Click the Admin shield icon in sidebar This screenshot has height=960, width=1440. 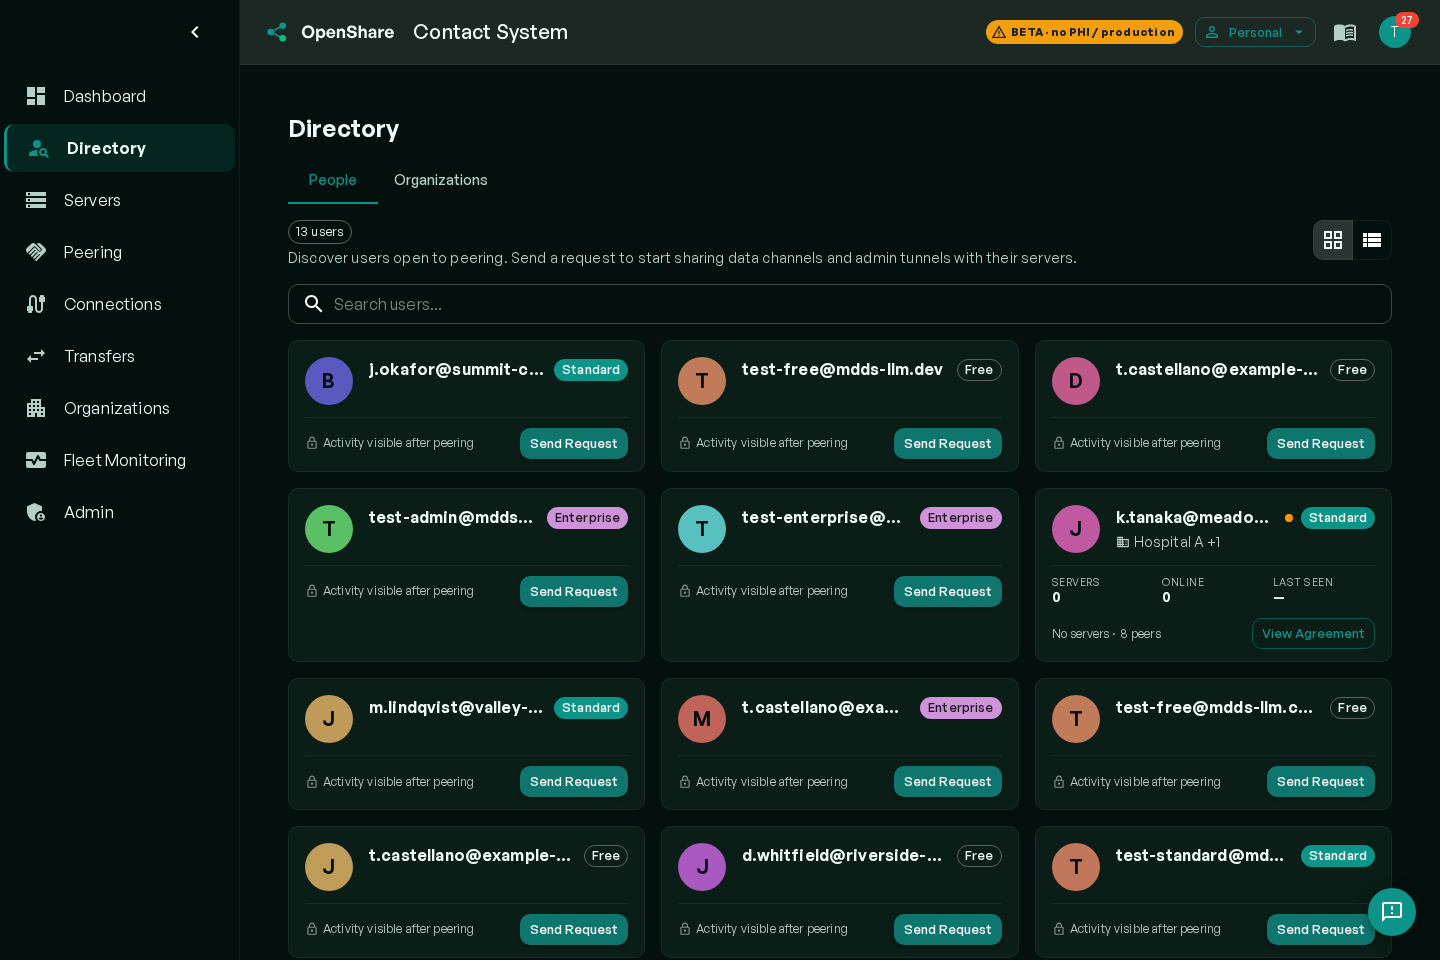36,512
